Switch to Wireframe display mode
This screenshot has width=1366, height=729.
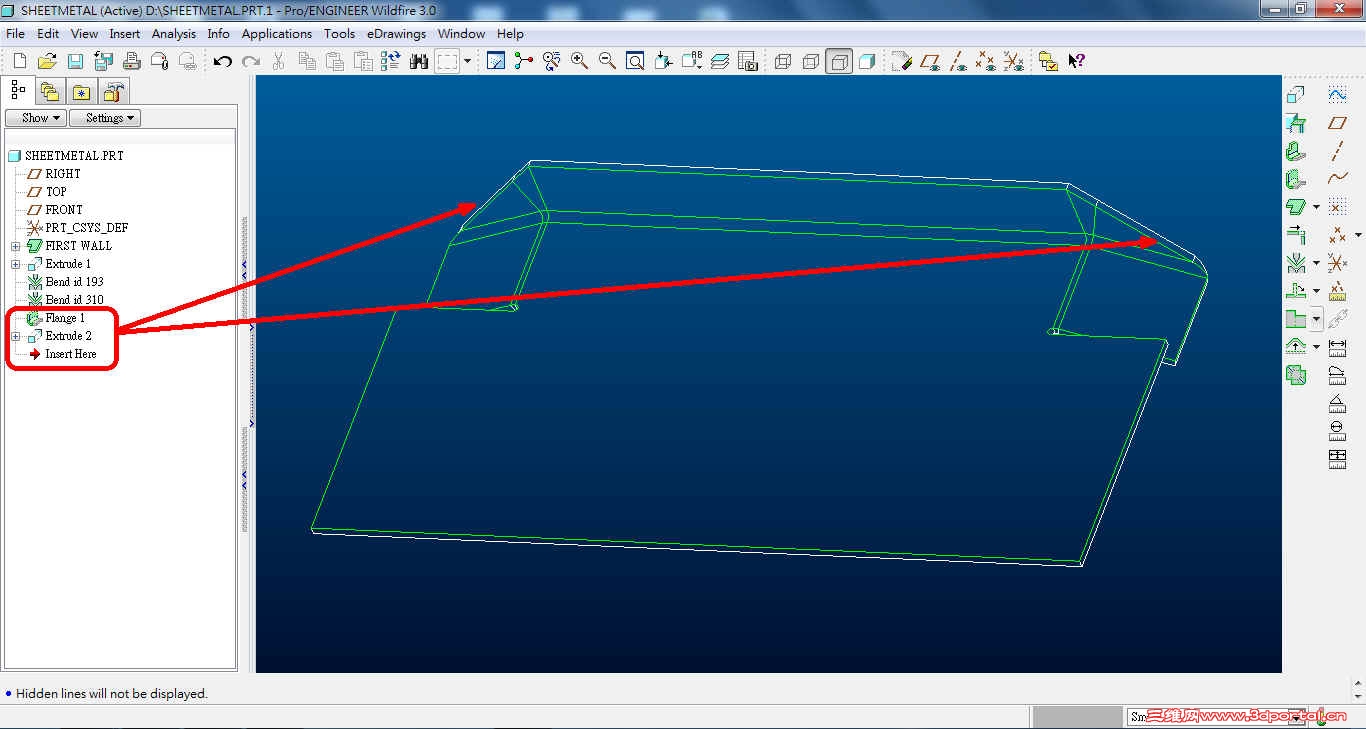tap(781, 61)
